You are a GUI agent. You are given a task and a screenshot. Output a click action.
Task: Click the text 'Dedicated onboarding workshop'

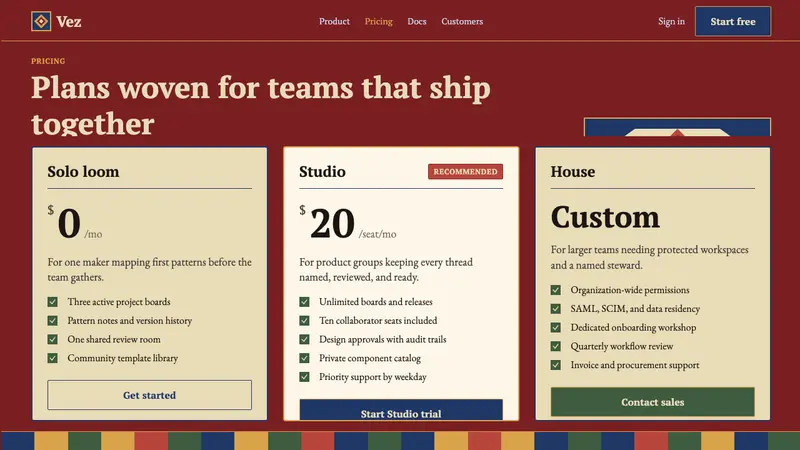coord(633,328)
